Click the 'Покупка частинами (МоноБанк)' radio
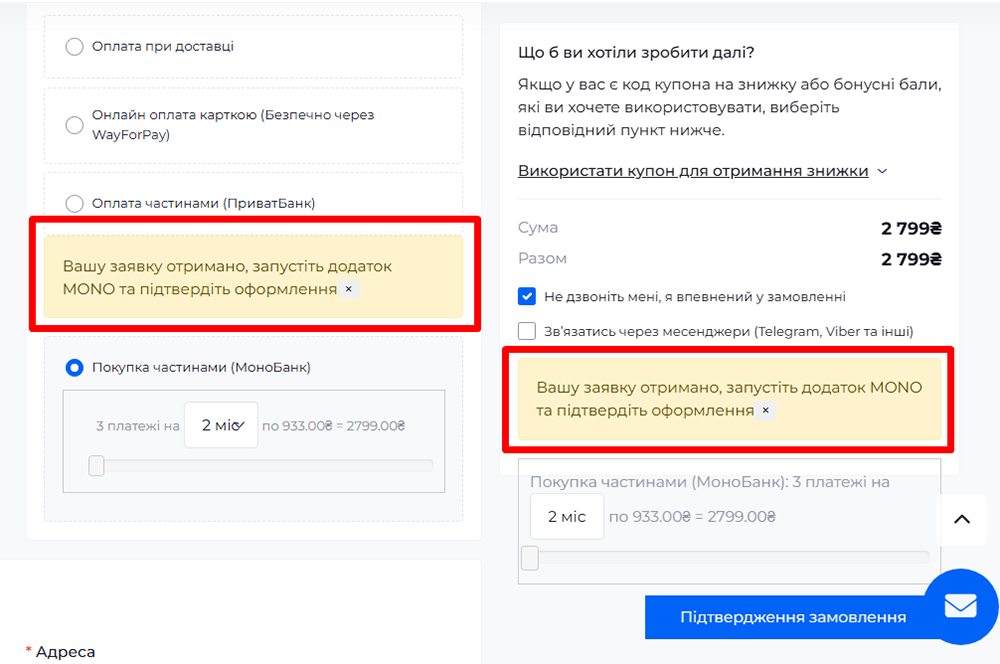Viewport: 1000px width, 664px height. click(x=73, y=367)
